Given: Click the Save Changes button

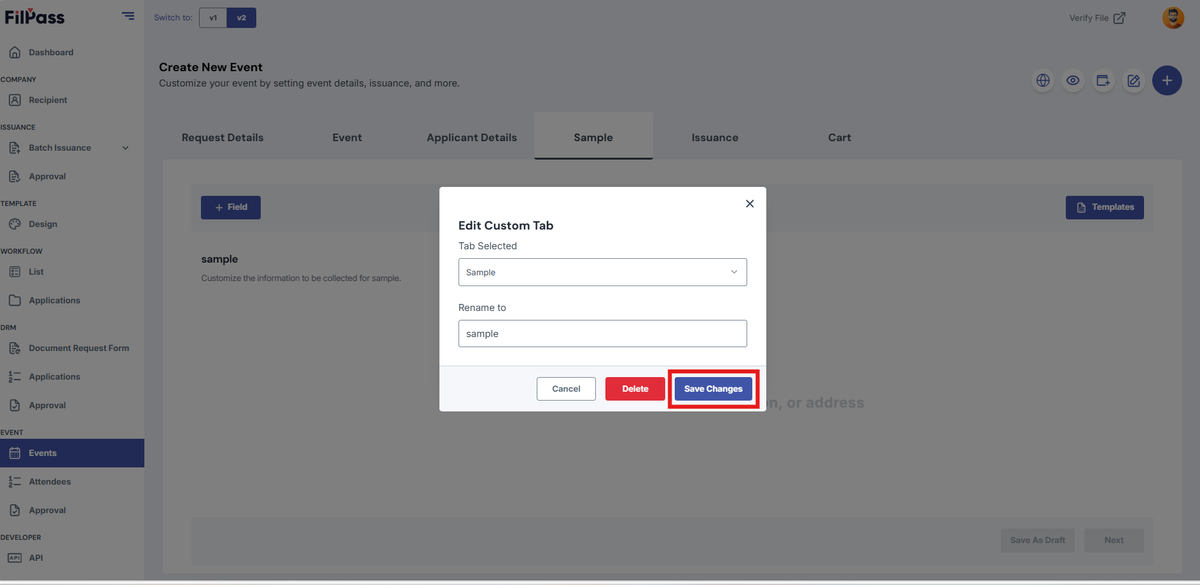Looking at the screenshot, I should [713, 389].
